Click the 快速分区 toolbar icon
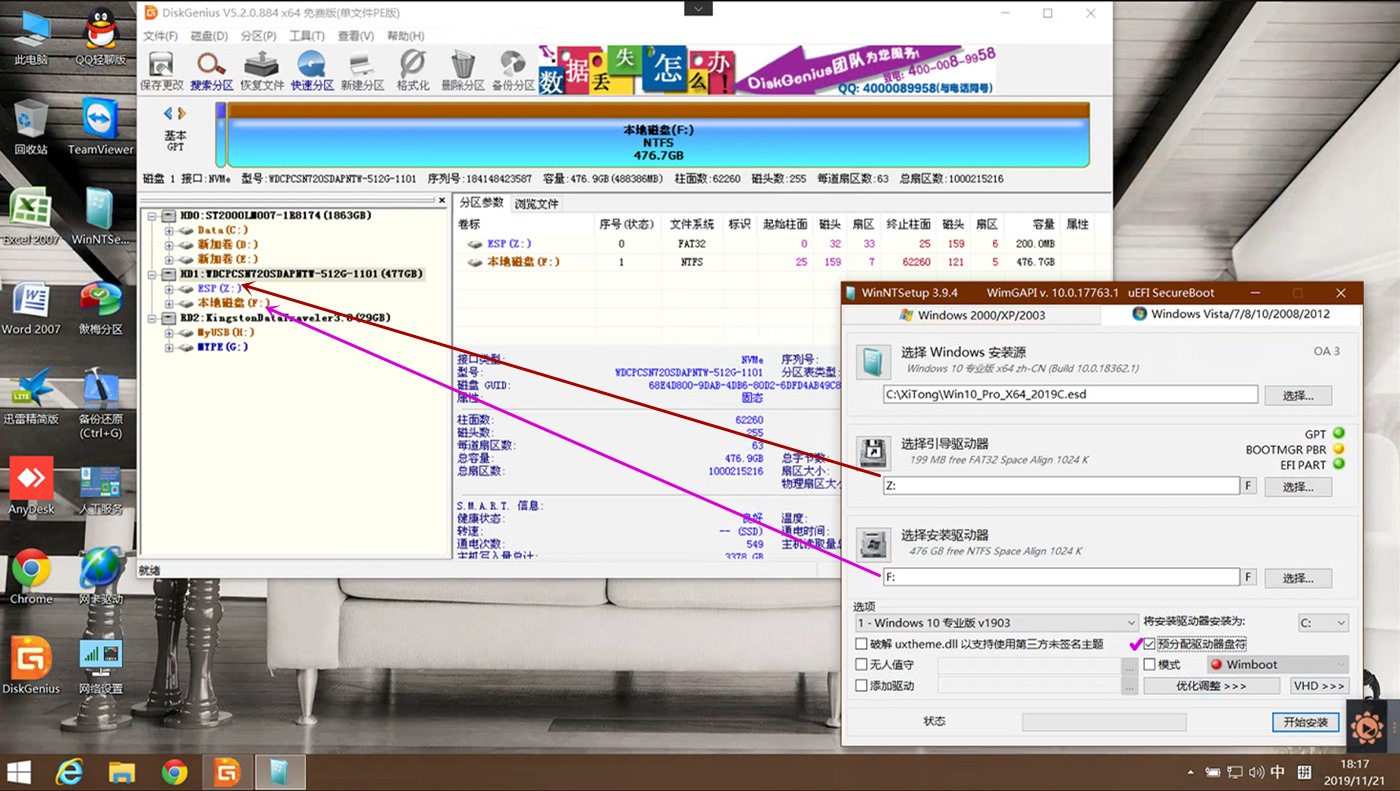This screenshot has height=791, width=1400. [x=312, y=70]
